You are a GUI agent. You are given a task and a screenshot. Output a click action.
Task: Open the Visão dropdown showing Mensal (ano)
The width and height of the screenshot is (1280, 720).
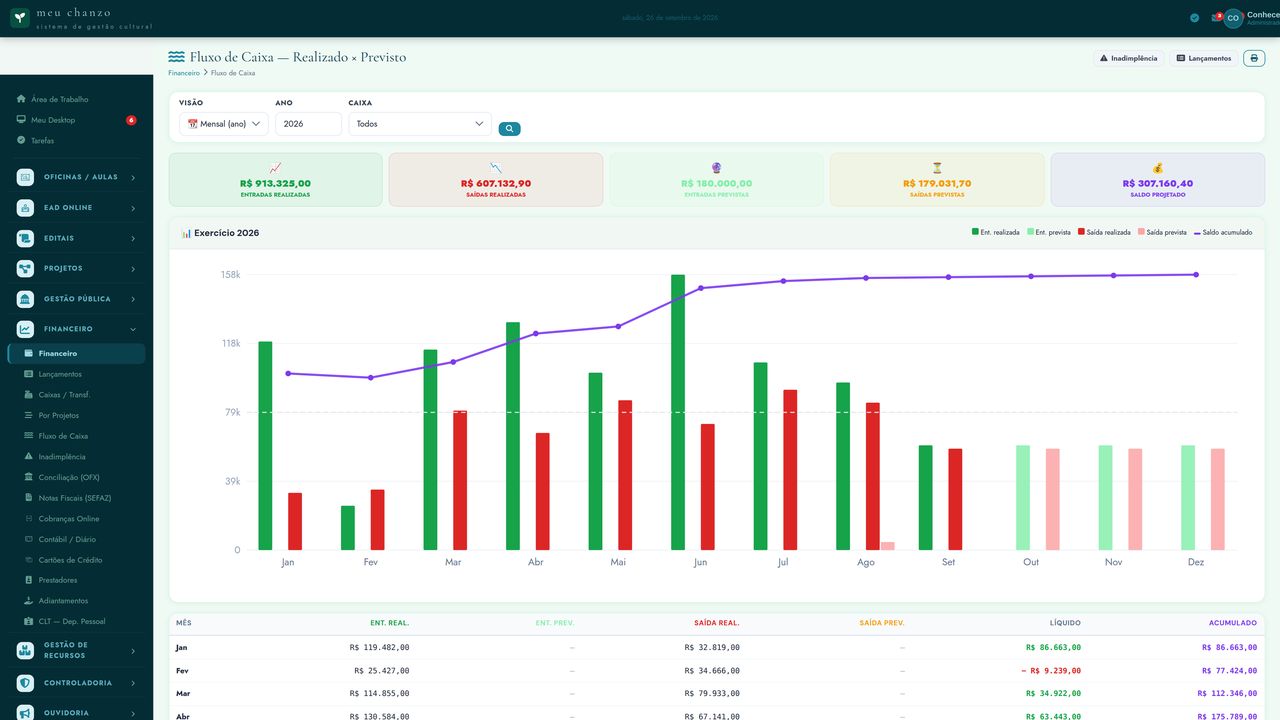pyautogui.click(x=224, y=124)
